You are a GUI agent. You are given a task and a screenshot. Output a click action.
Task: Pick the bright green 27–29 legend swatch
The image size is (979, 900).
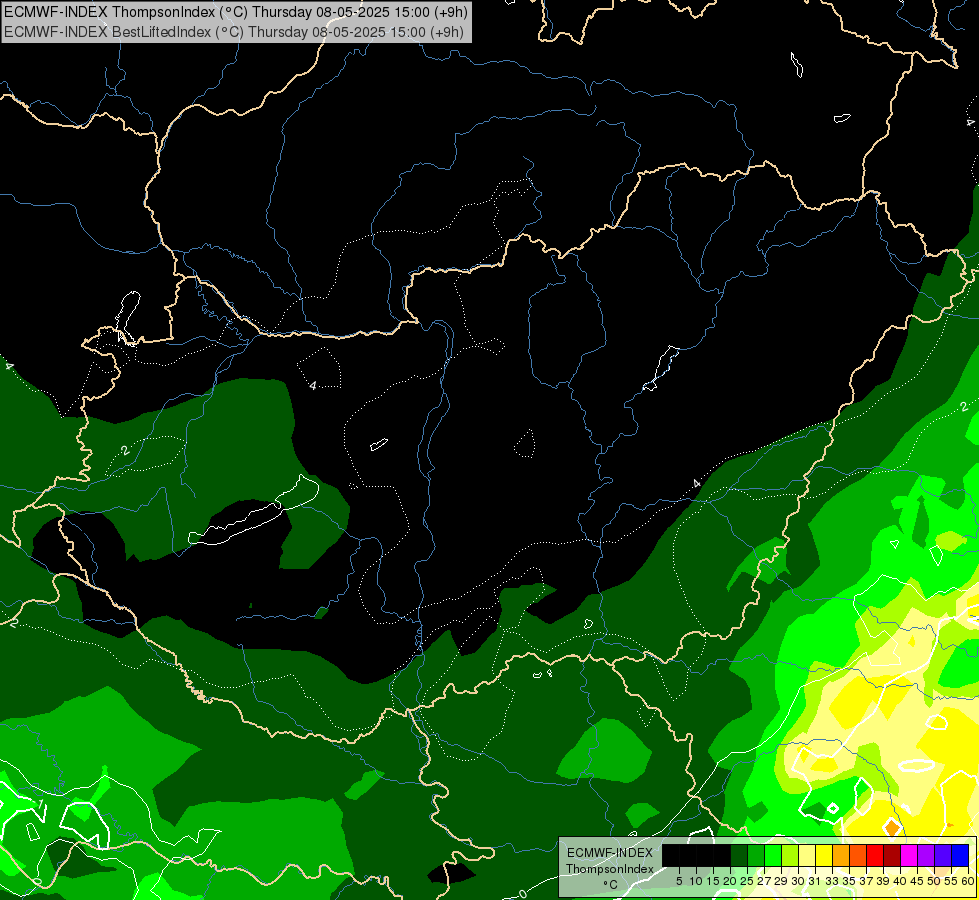tap(773, 855)
